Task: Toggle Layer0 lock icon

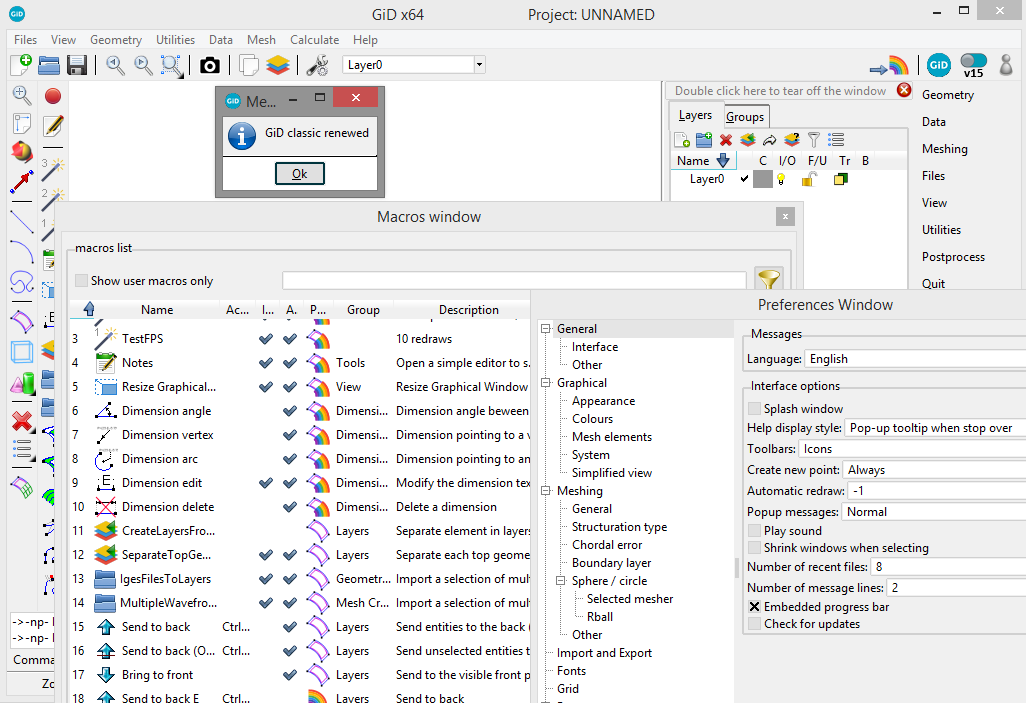Action: tap(809, 179)
